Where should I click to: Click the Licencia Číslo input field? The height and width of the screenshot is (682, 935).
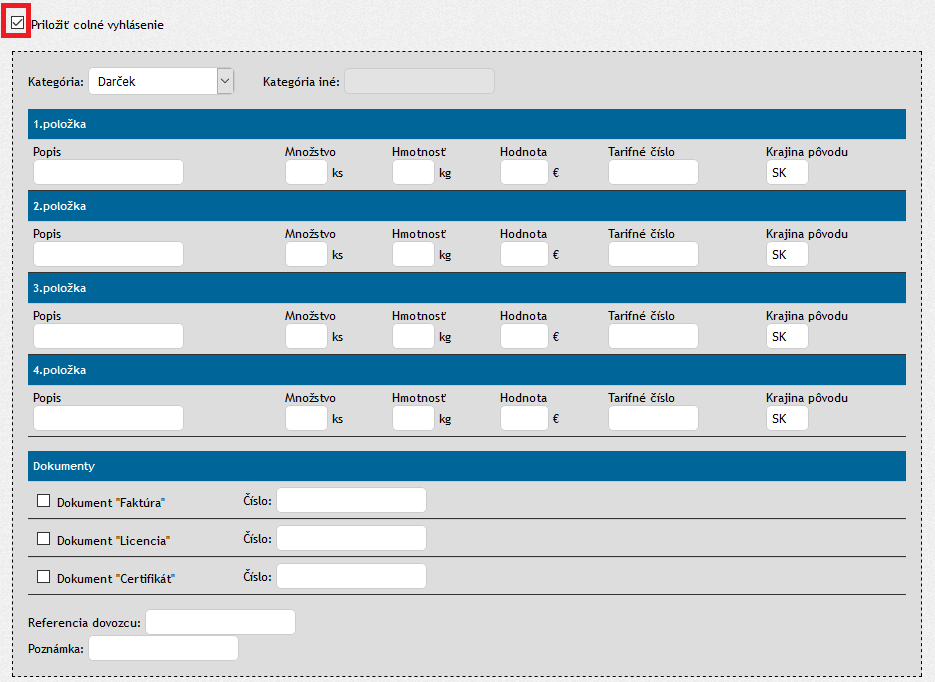pos(351,538)
